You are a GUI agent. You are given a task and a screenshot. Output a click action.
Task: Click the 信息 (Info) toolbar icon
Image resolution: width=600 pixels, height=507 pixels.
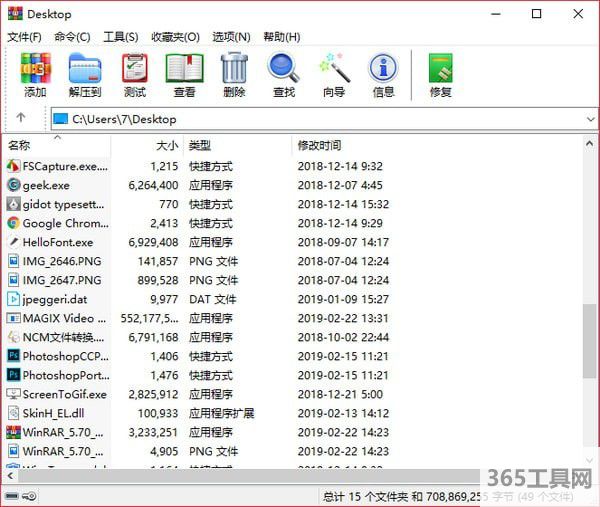click(383, 70)
